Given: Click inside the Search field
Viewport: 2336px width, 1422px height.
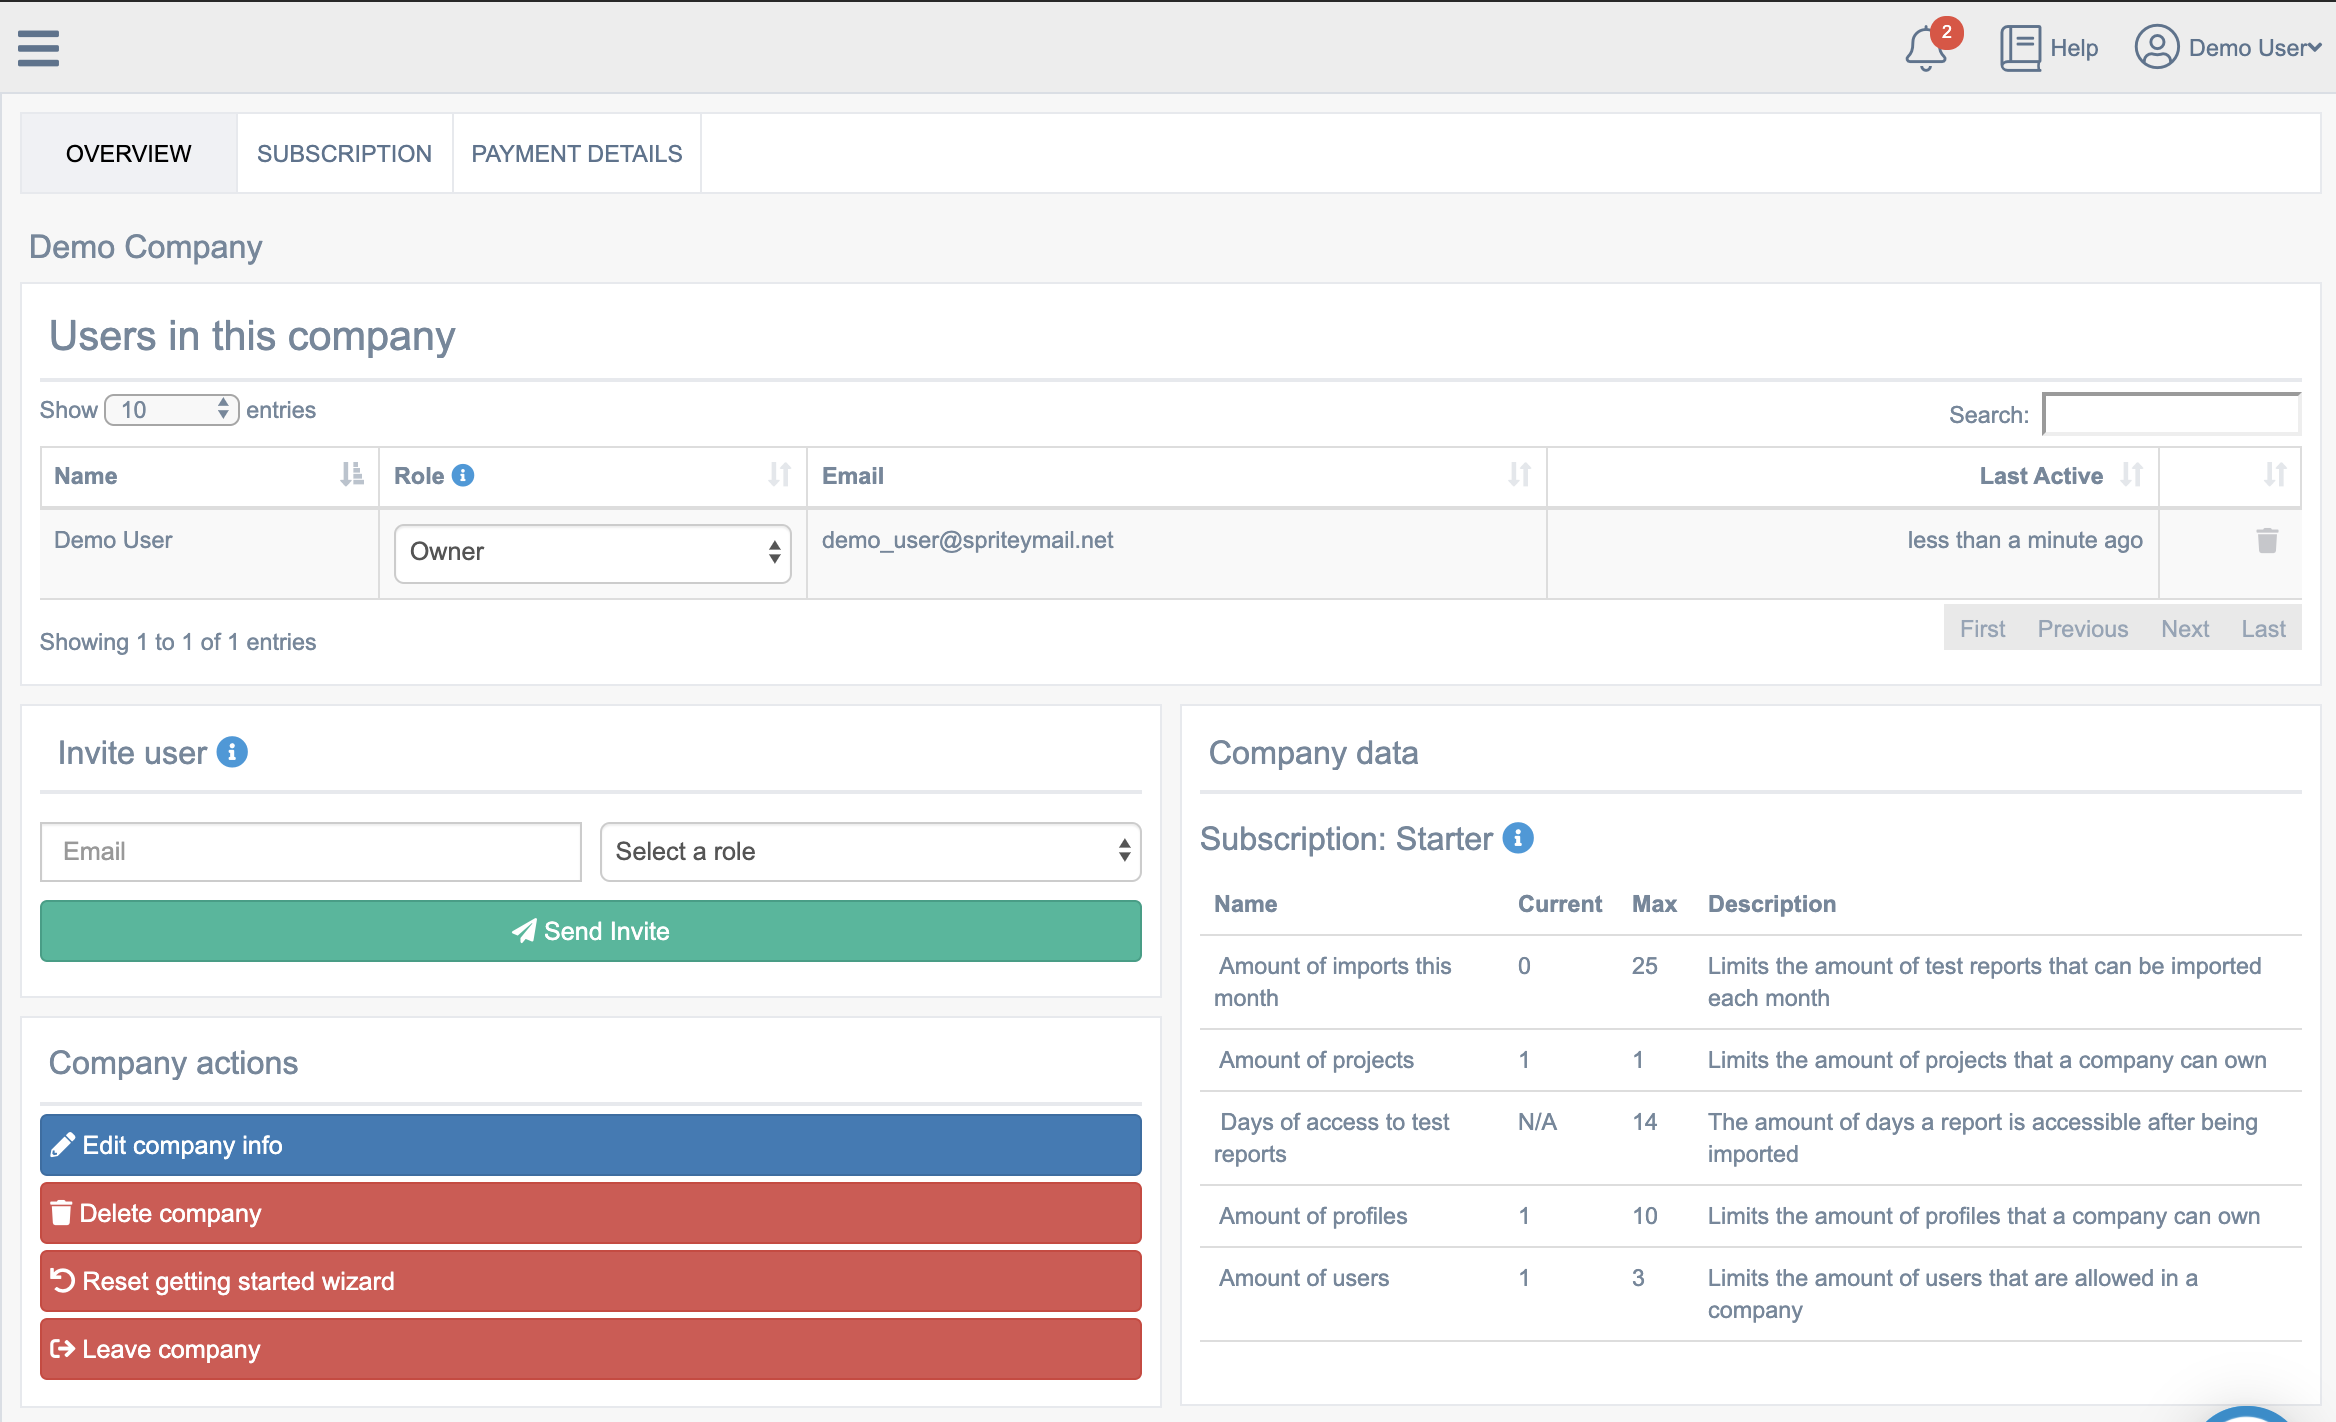Looking at the screenshot, I should (x=2171, y=413).
